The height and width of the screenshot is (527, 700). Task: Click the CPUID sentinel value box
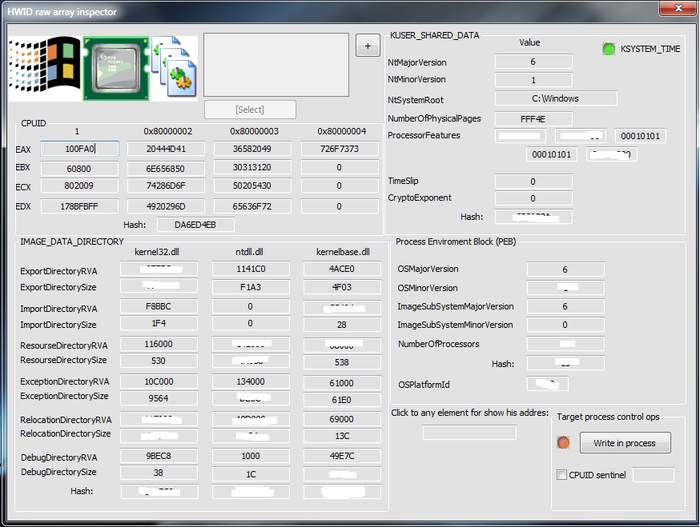[653, 475]
